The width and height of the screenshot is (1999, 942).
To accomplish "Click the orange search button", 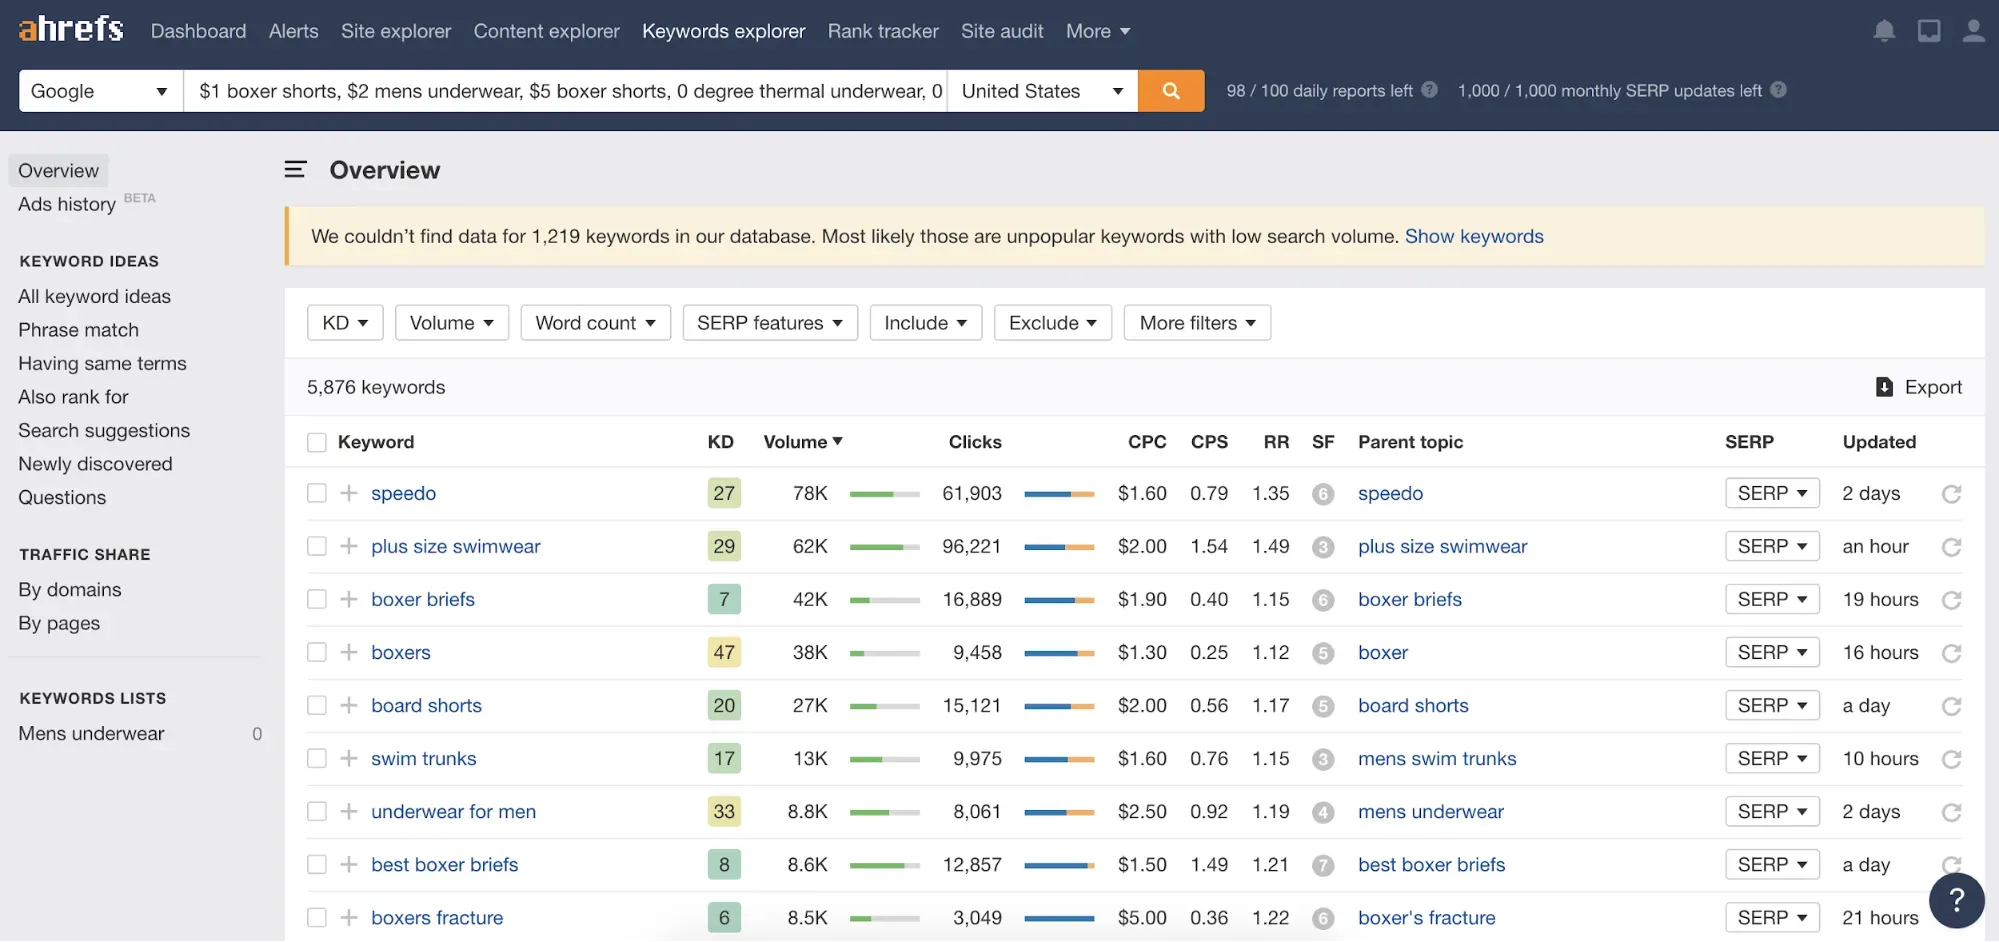I will point(1170,91).
